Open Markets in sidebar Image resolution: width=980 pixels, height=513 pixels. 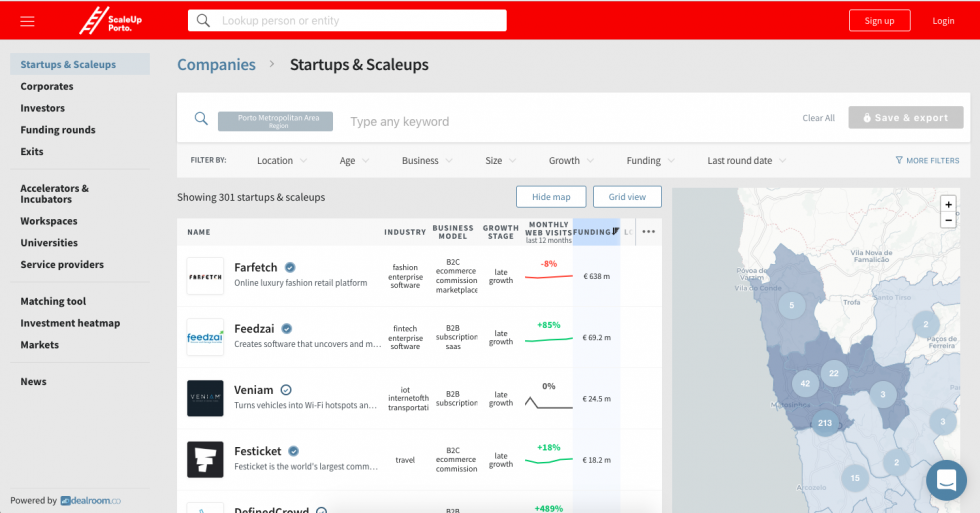click(x=39, y=345)
